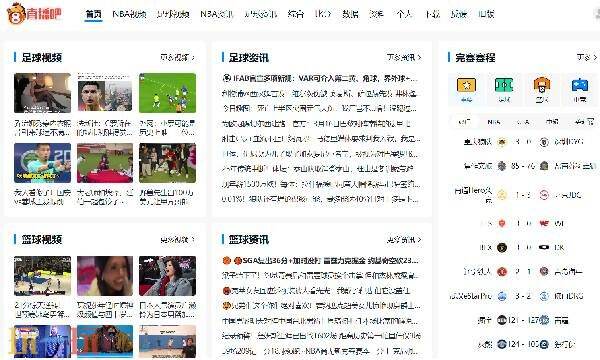Screen dimensions: 600x360
Task: Play the green pitch match video thumbnail
Action: (x=167, y=93)
